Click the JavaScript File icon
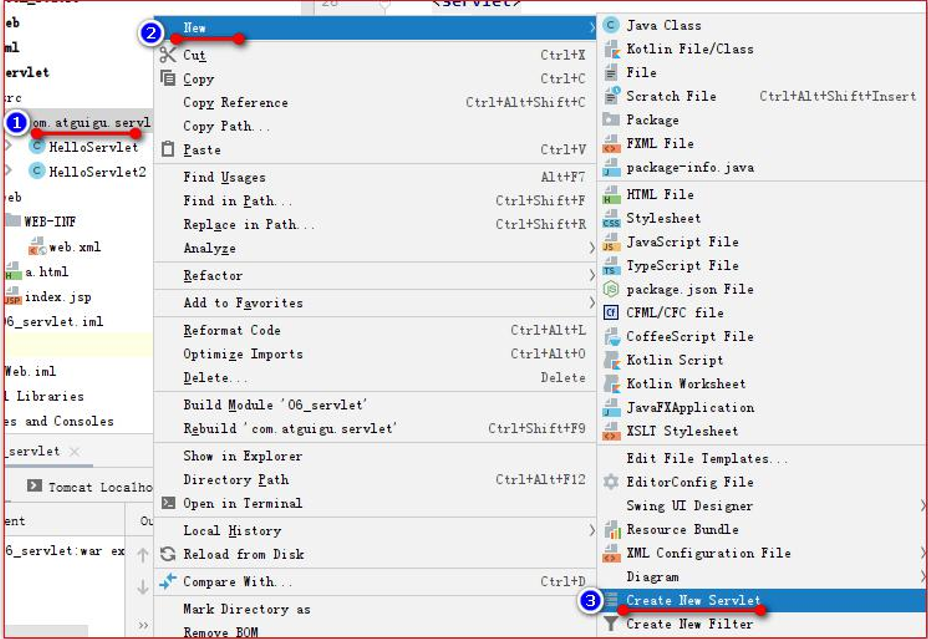Viewport: 928px width, 639px height. click(x=611, y=241)
